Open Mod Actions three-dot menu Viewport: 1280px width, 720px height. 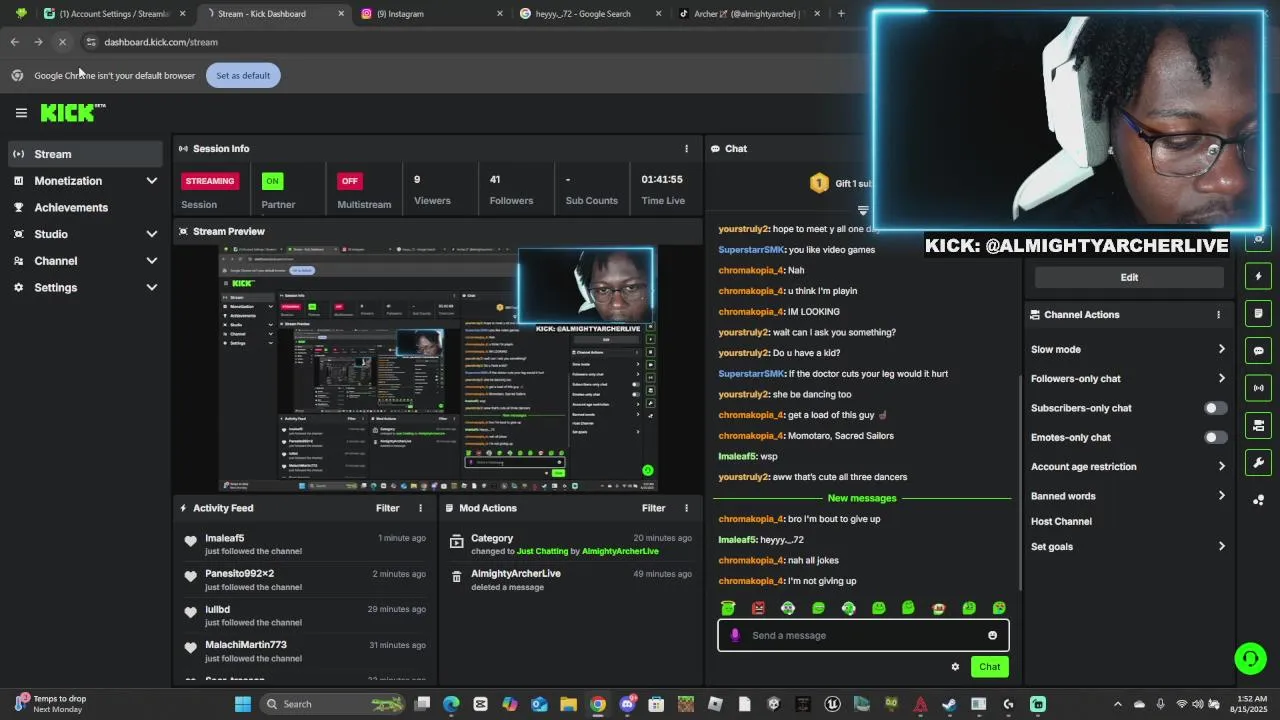pyautogui.click(x=686, y=508)
